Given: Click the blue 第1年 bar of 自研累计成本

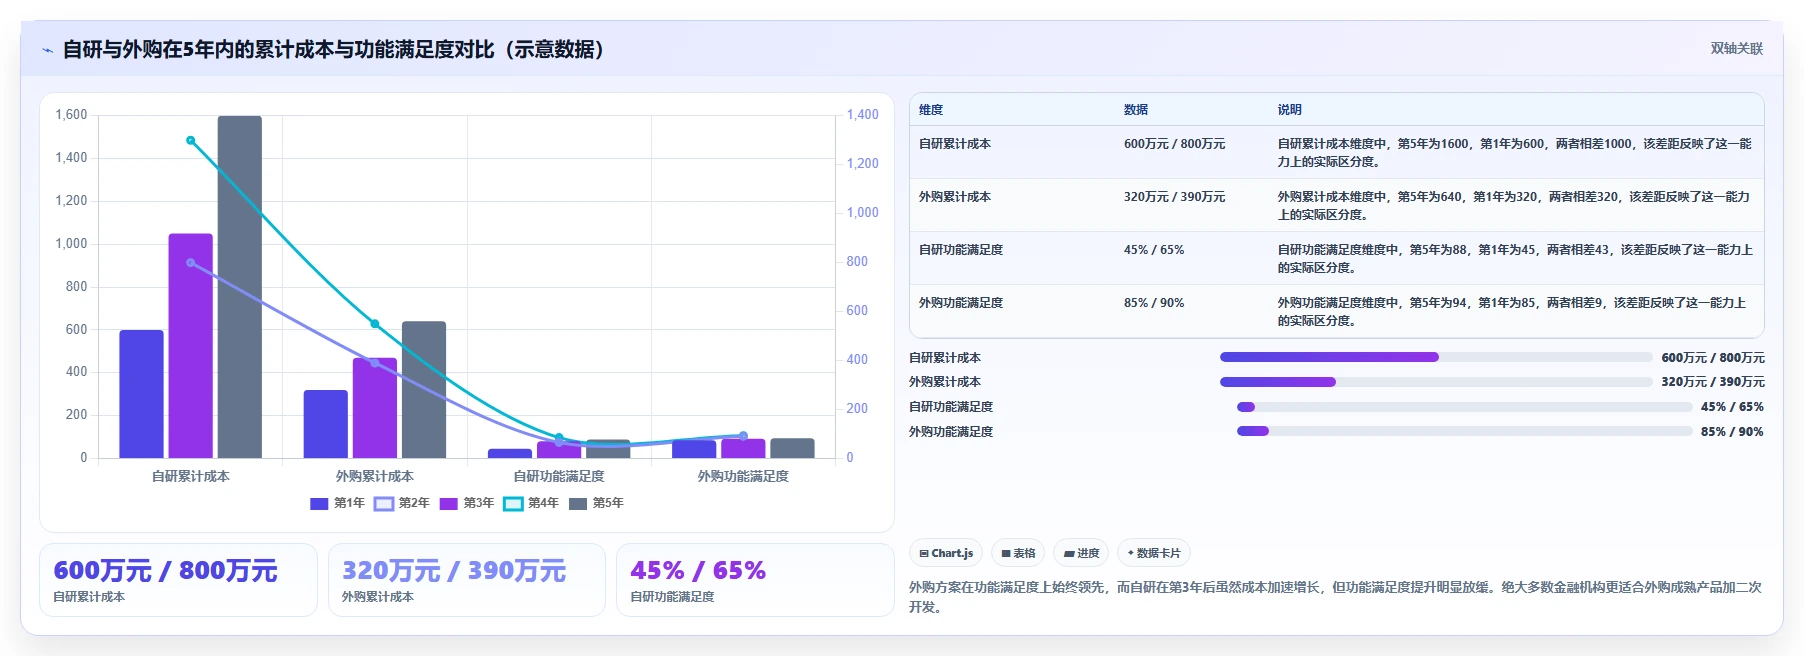Looking at the screenshot, I should pyautogui.click(x=141, y=394).
